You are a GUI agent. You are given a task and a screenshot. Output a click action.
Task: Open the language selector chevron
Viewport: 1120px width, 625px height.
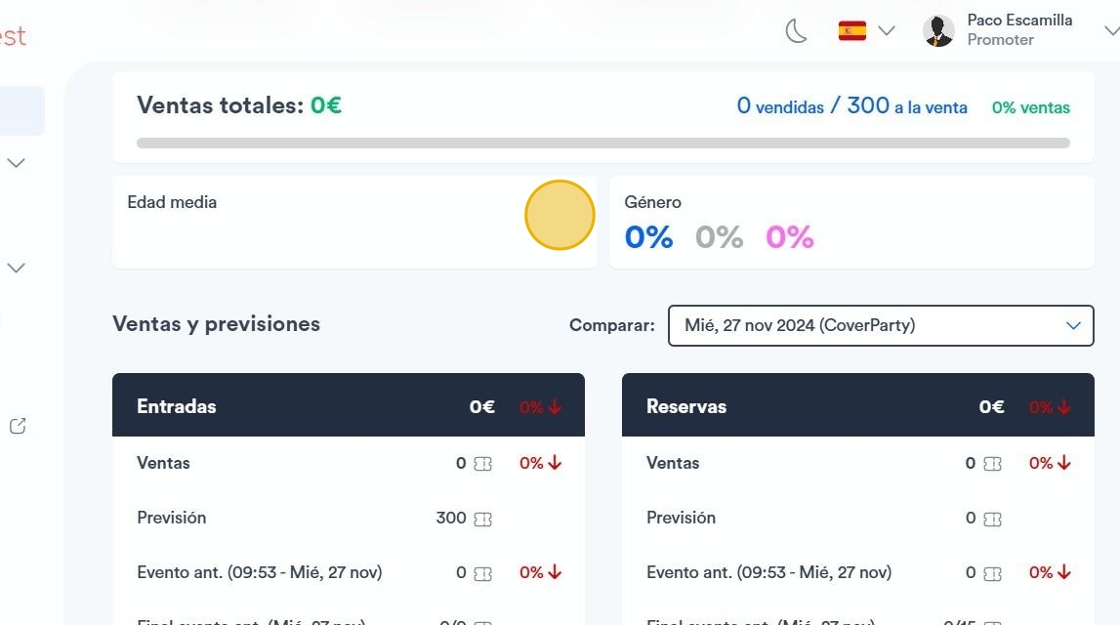pyautogui.click(x=886, y=31)
